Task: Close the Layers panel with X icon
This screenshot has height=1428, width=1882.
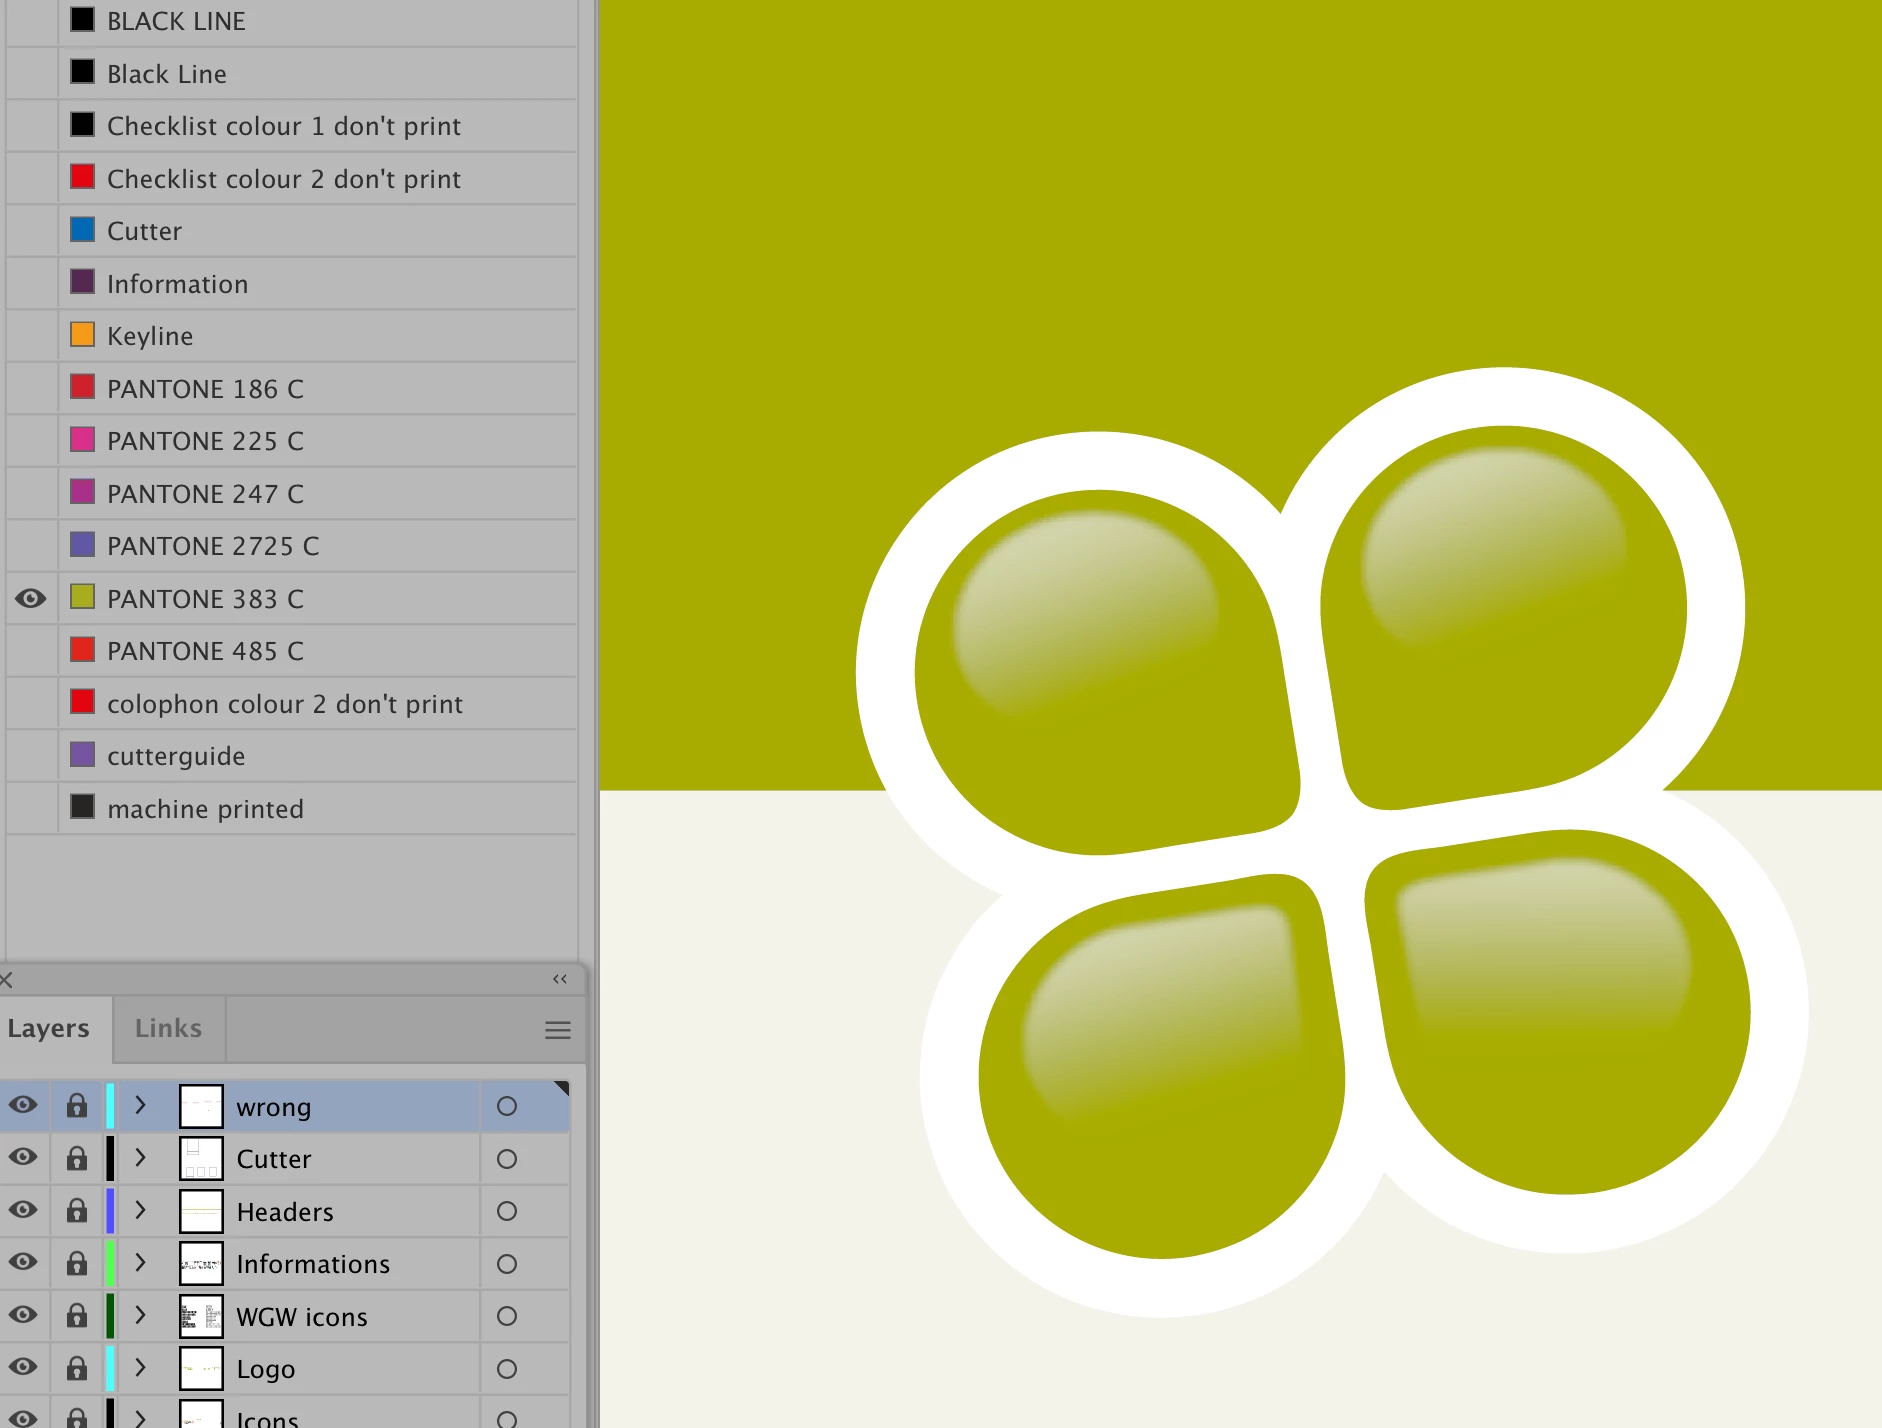Action: click(x=6, y=979)
